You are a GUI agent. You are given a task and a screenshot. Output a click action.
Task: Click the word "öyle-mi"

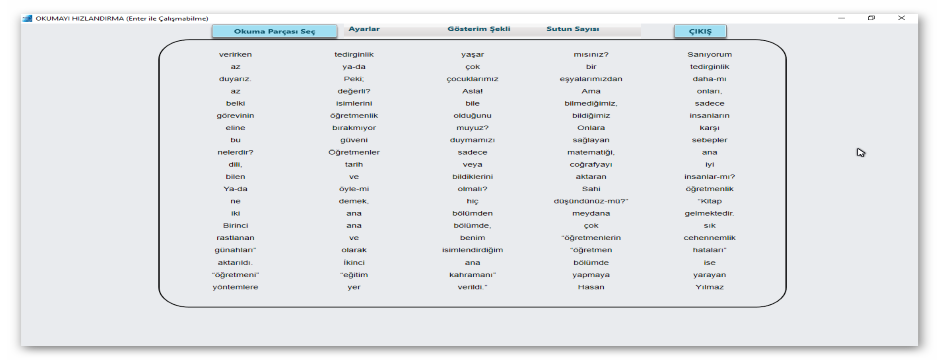point(354,189)
